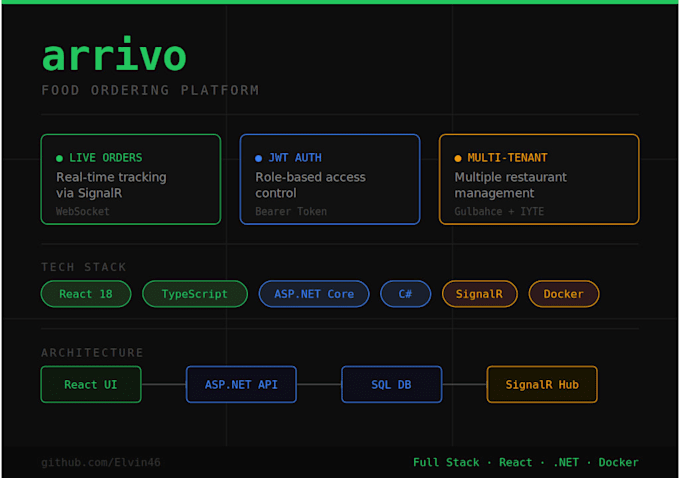Click the ARCHITECTURE heading
680x478 pixels.
pos(92,353)
